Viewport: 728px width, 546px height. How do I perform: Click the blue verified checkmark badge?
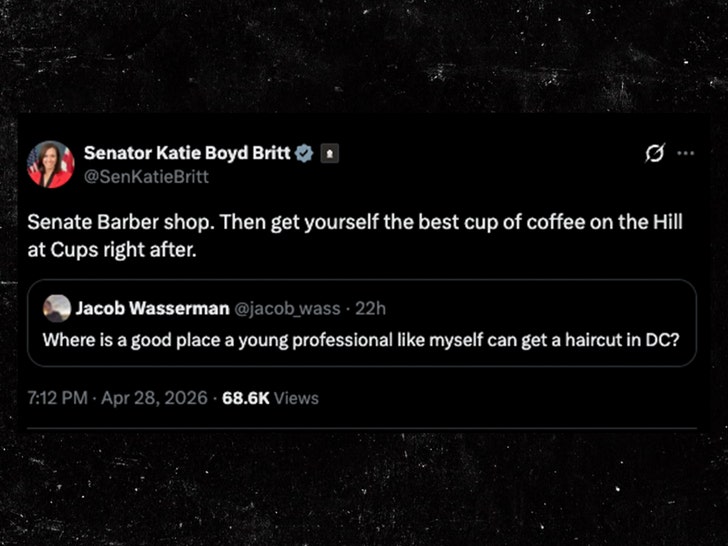click(304, 154)
